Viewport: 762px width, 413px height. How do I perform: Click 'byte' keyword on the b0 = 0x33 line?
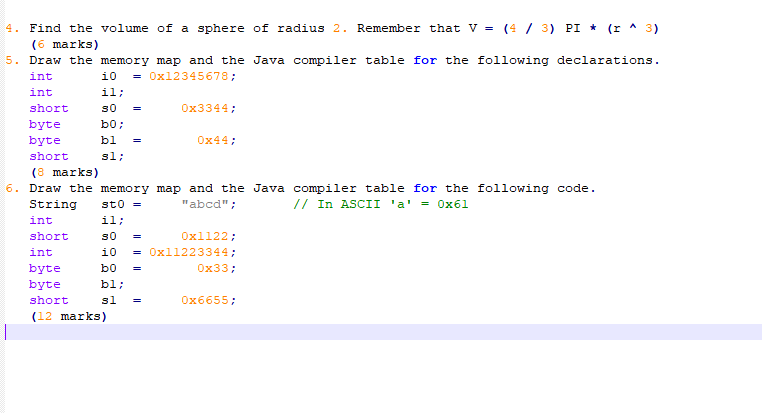click(x=45, y=268)
